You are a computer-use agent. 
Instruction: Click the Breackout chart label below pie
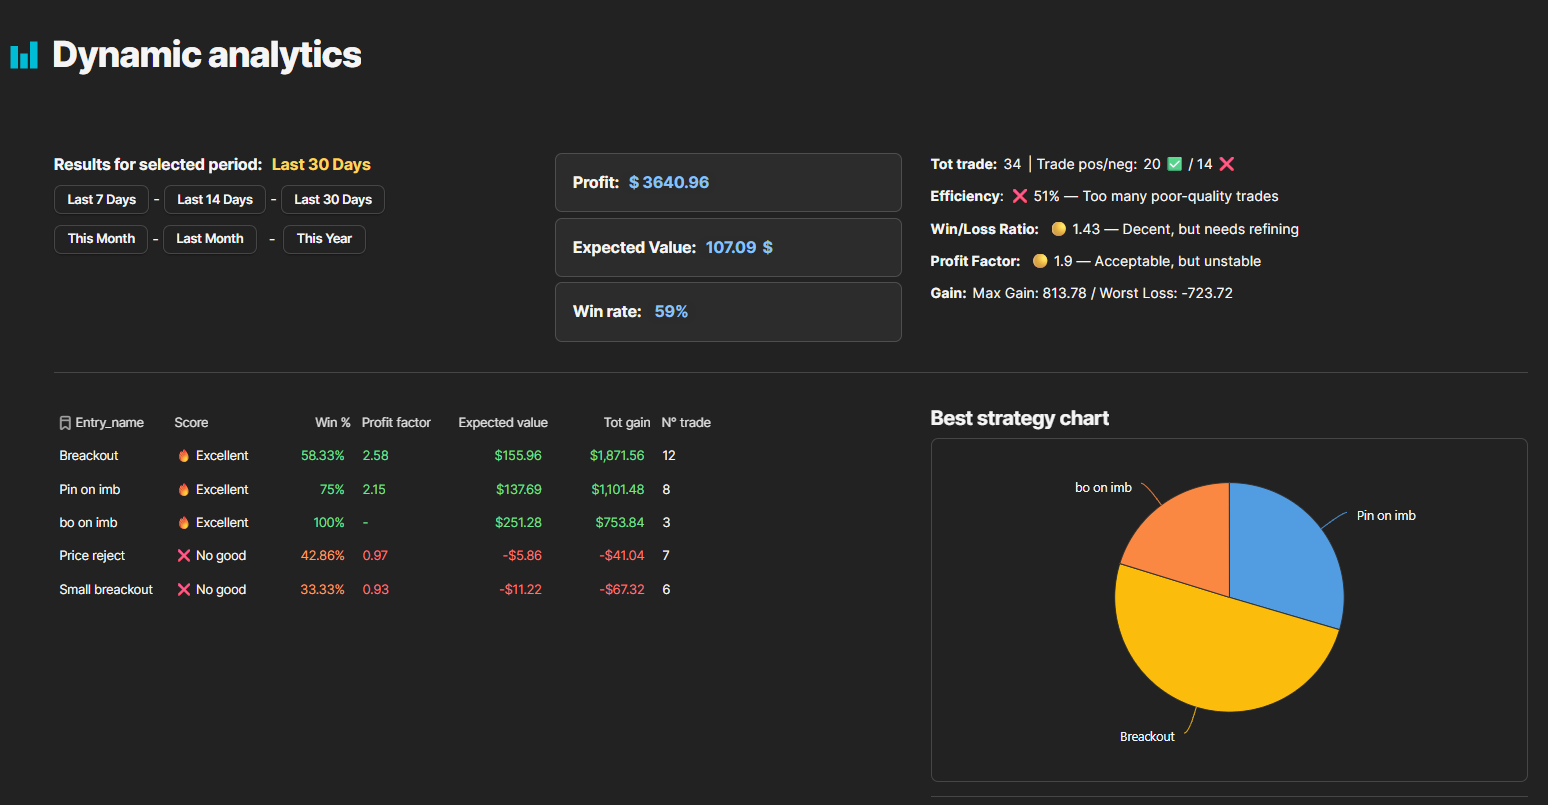[1147, 737]
